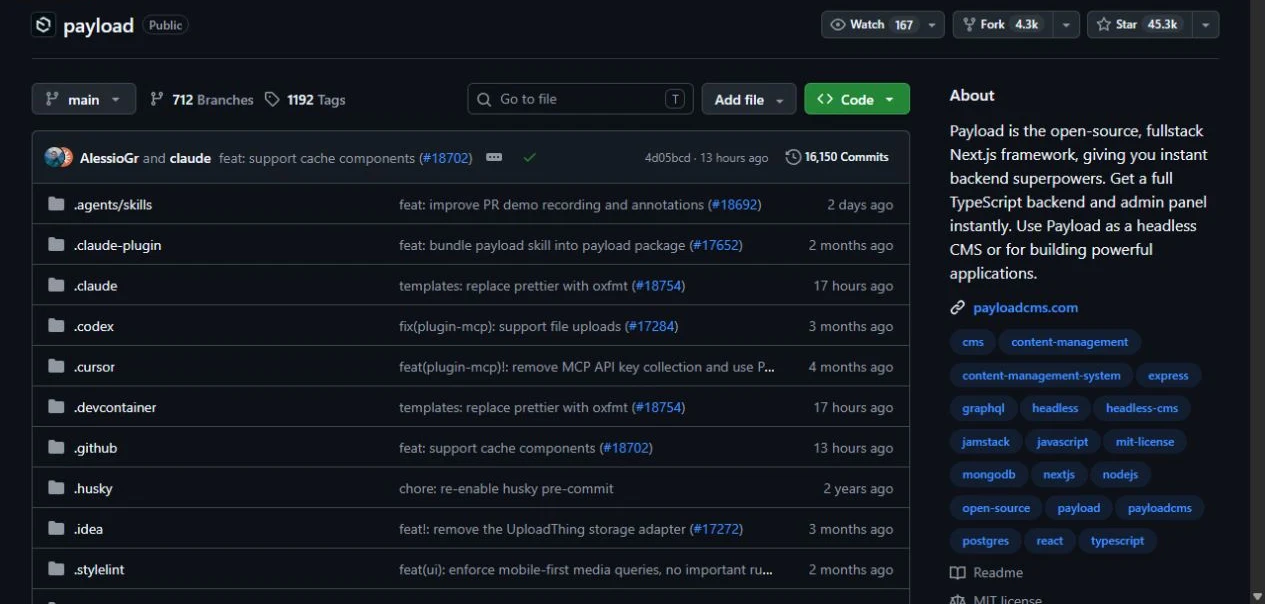The height and width of the screenshot is (604, 1265).
Task: Click the eye icon on Watch button
Action: coord(838,25)
